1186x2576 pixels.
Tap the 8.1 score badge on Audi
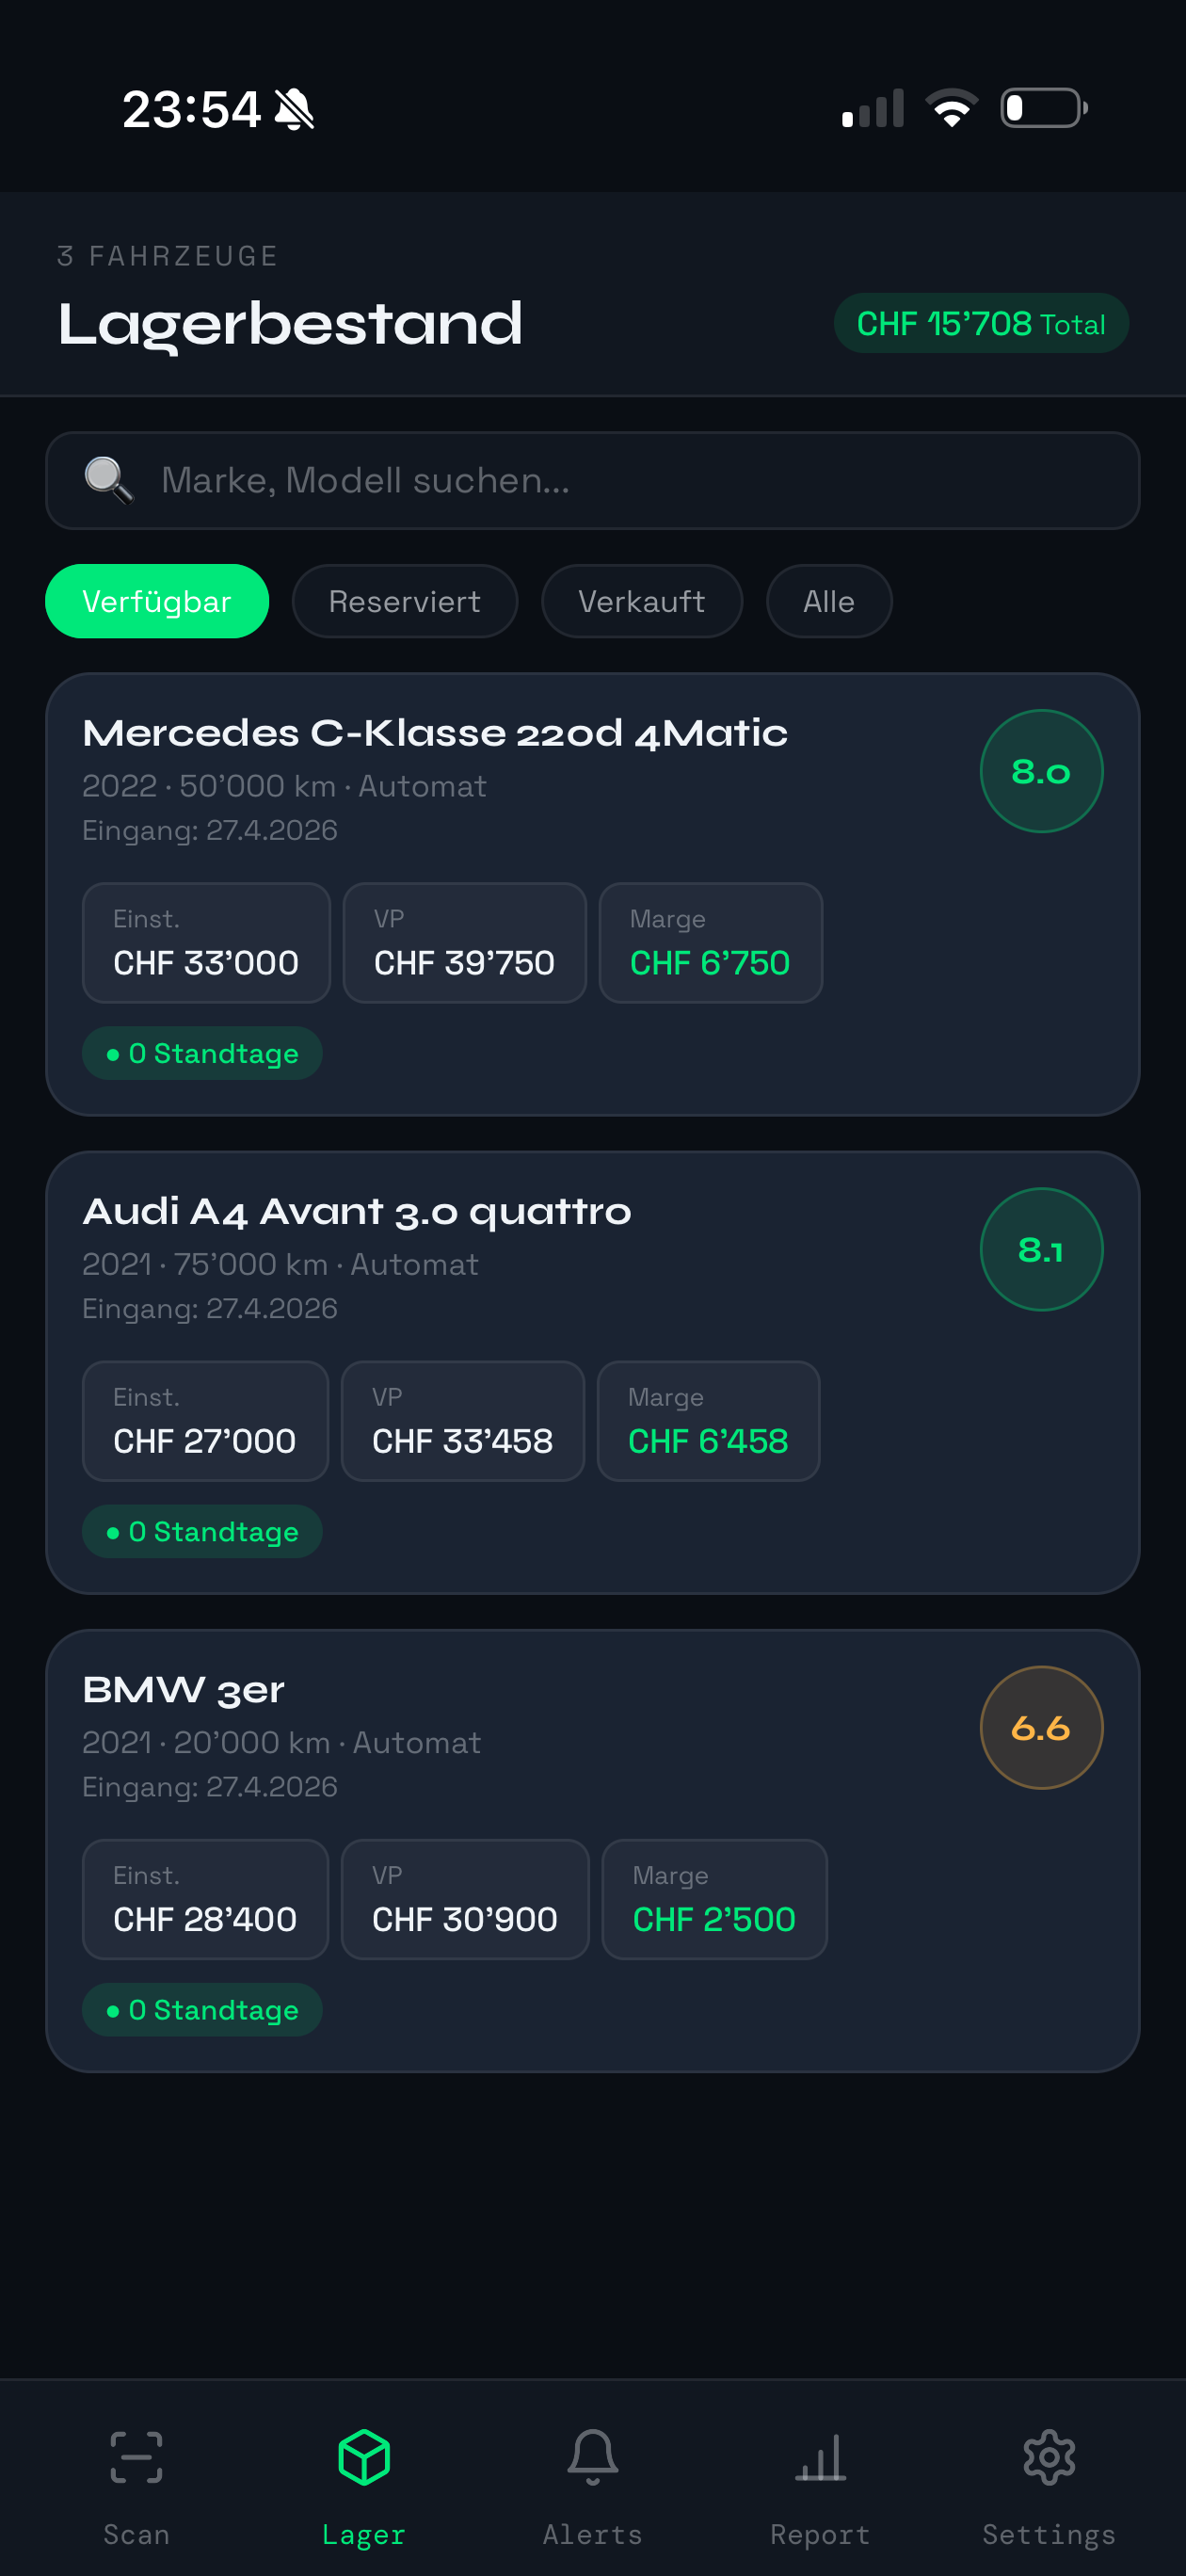(1041, 1249)
